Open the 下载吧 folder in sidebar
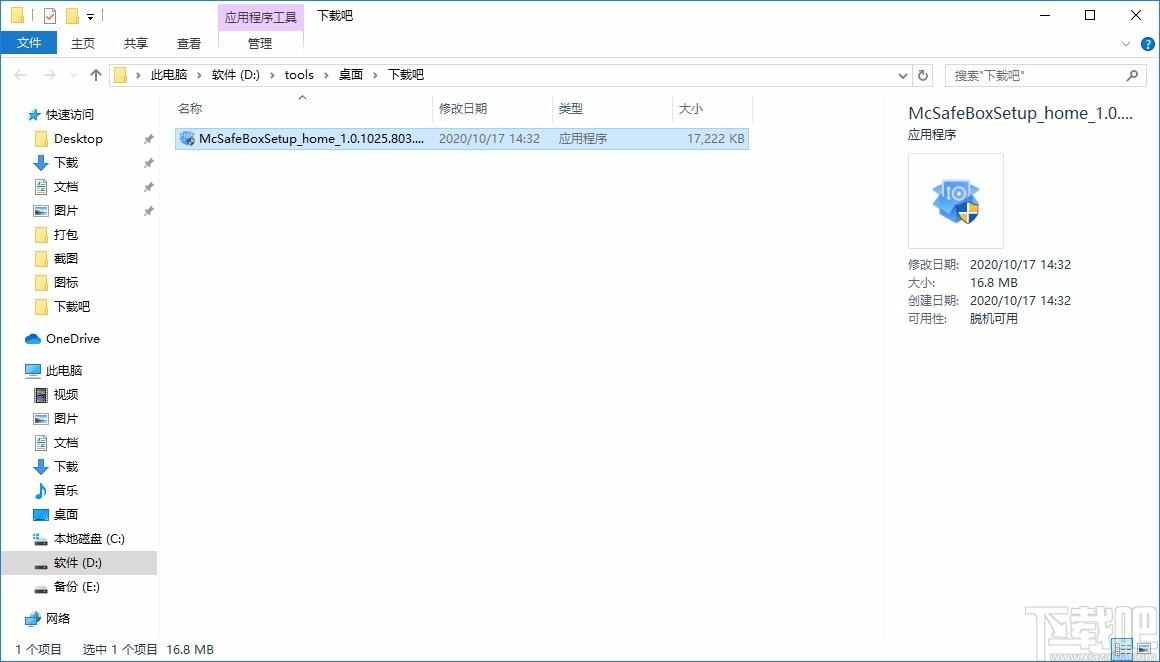Screen dimensions: 1160x662 point(72,306)
